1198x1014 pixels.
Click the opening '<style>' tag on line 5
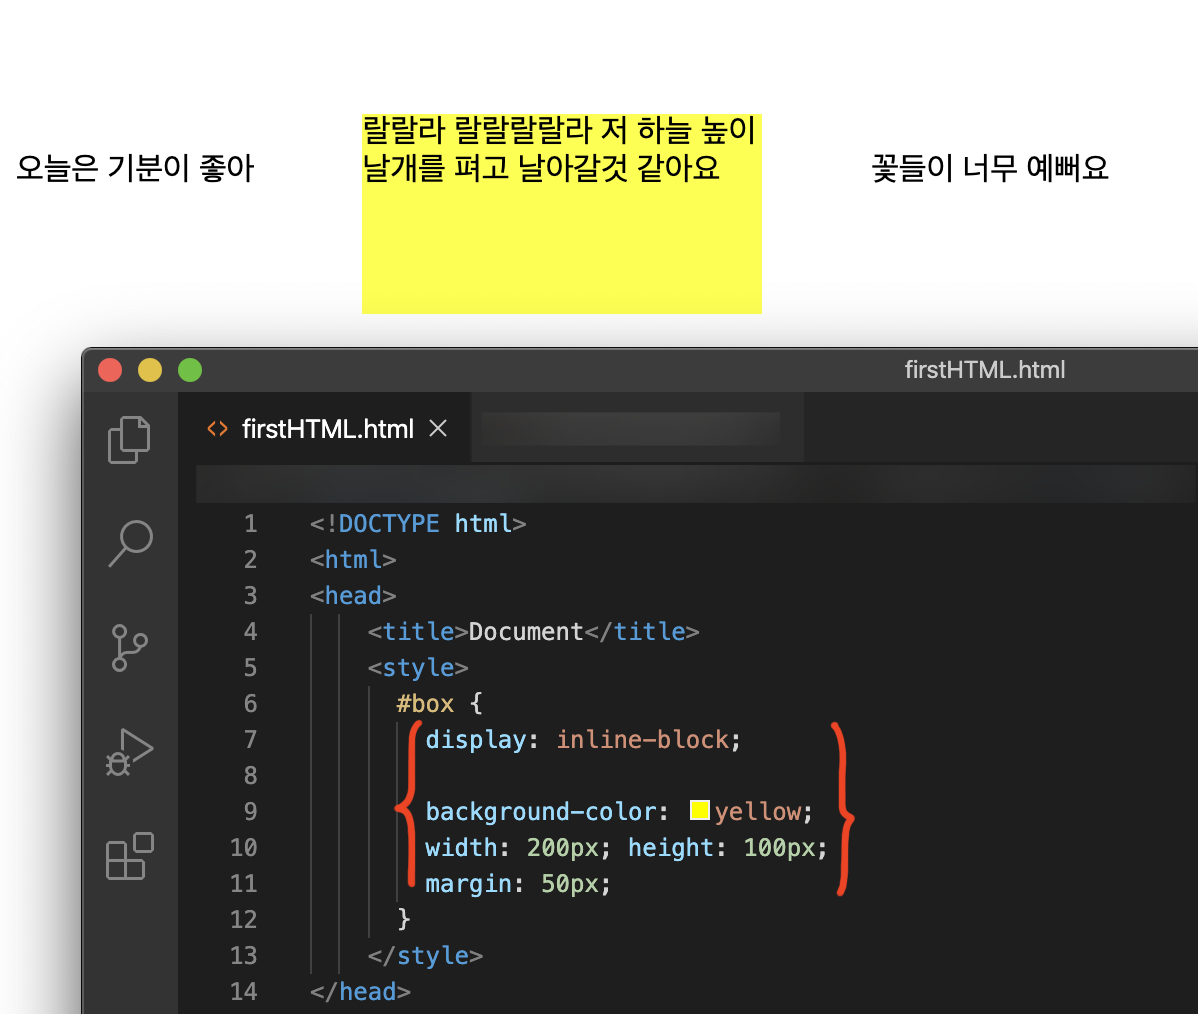418,668
